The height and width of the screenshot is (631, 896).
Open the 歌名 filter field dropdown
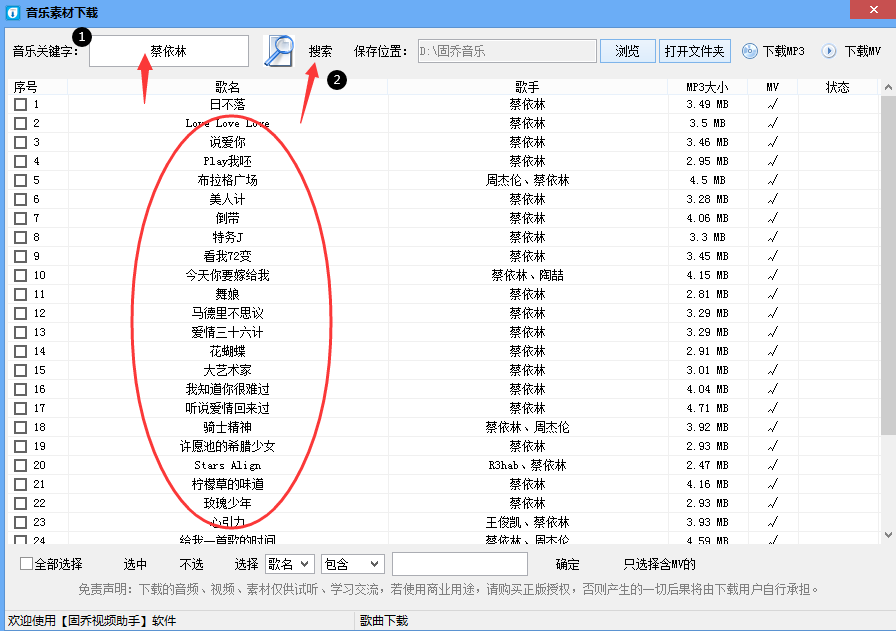pyautogui.click(x=290, y=564)
